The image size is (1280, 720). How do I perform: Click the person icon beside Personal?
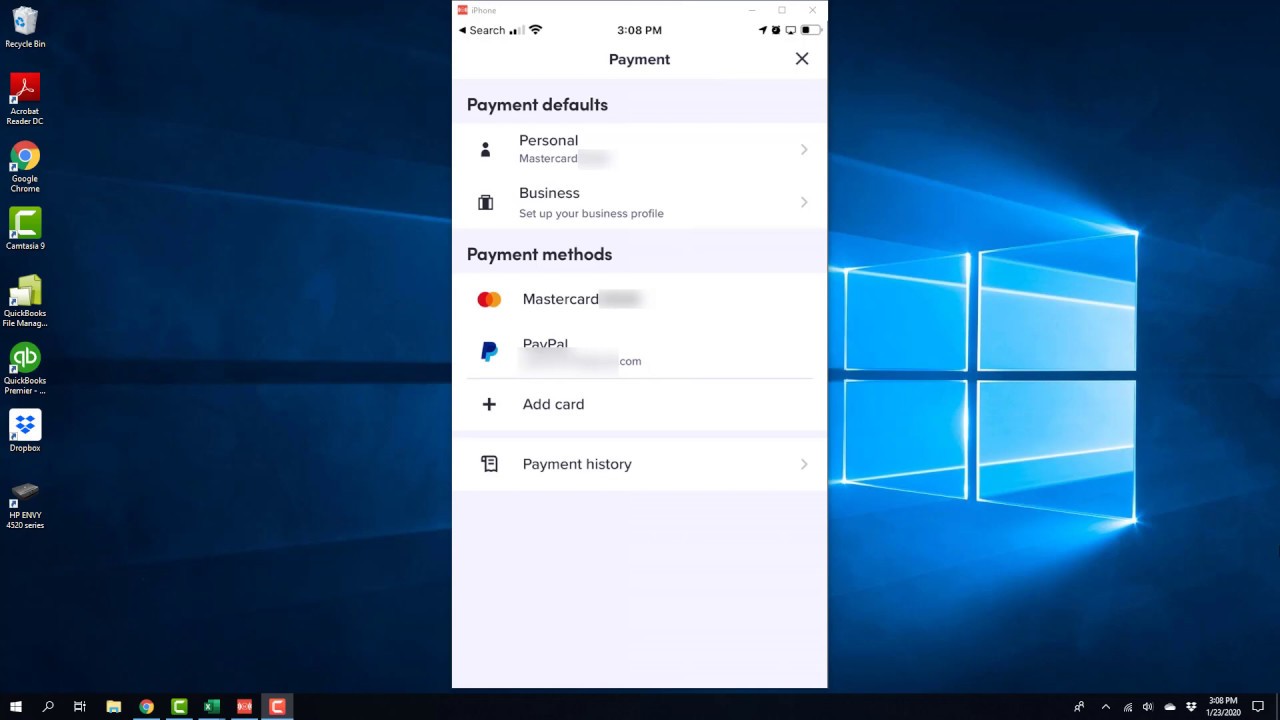click(485, 149)
